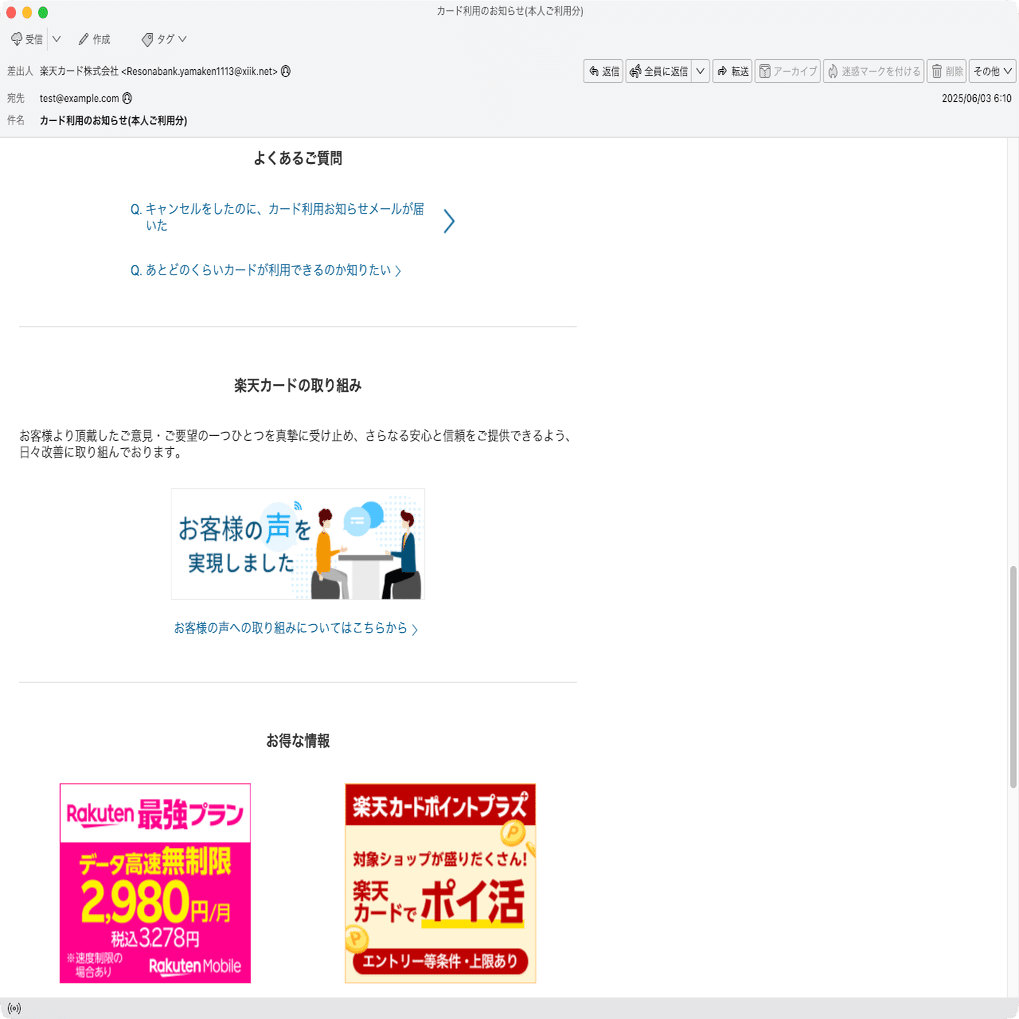Viewport: 1019px width, 1019px height.
Task: Click the タグ tag icon
Action: [148, 39]
